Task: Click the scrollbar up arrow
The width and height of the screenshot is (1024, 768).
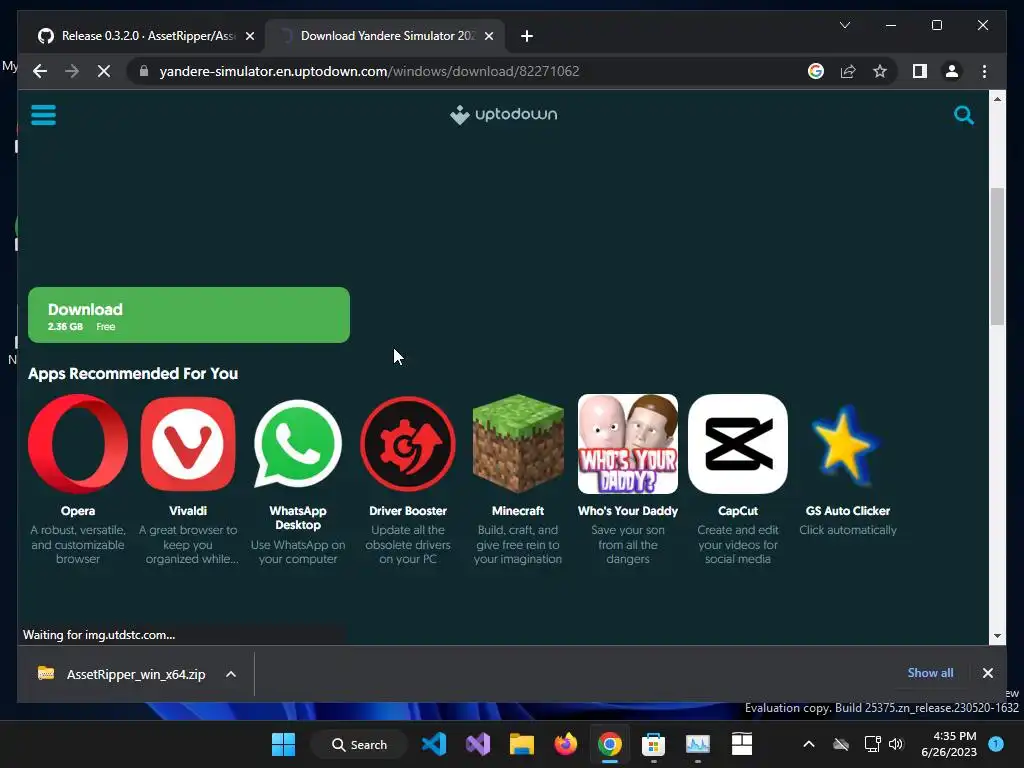Action: click(x=997, y=99)
